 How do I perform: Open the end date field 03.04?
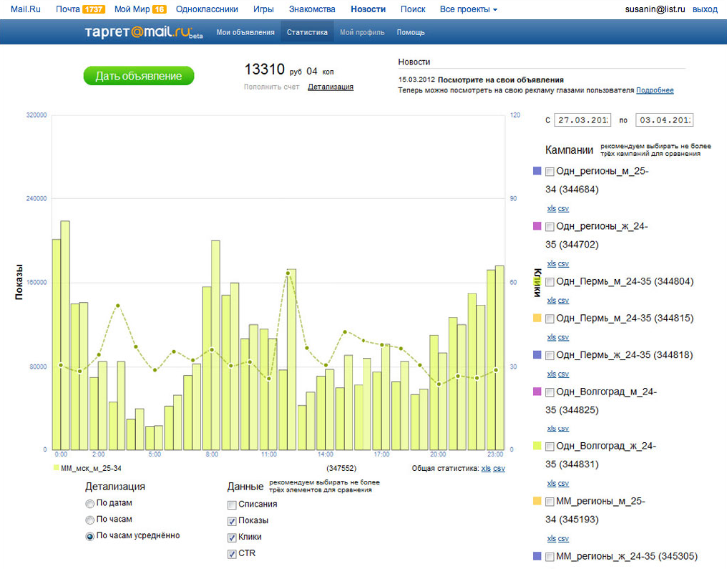point(664,120)
